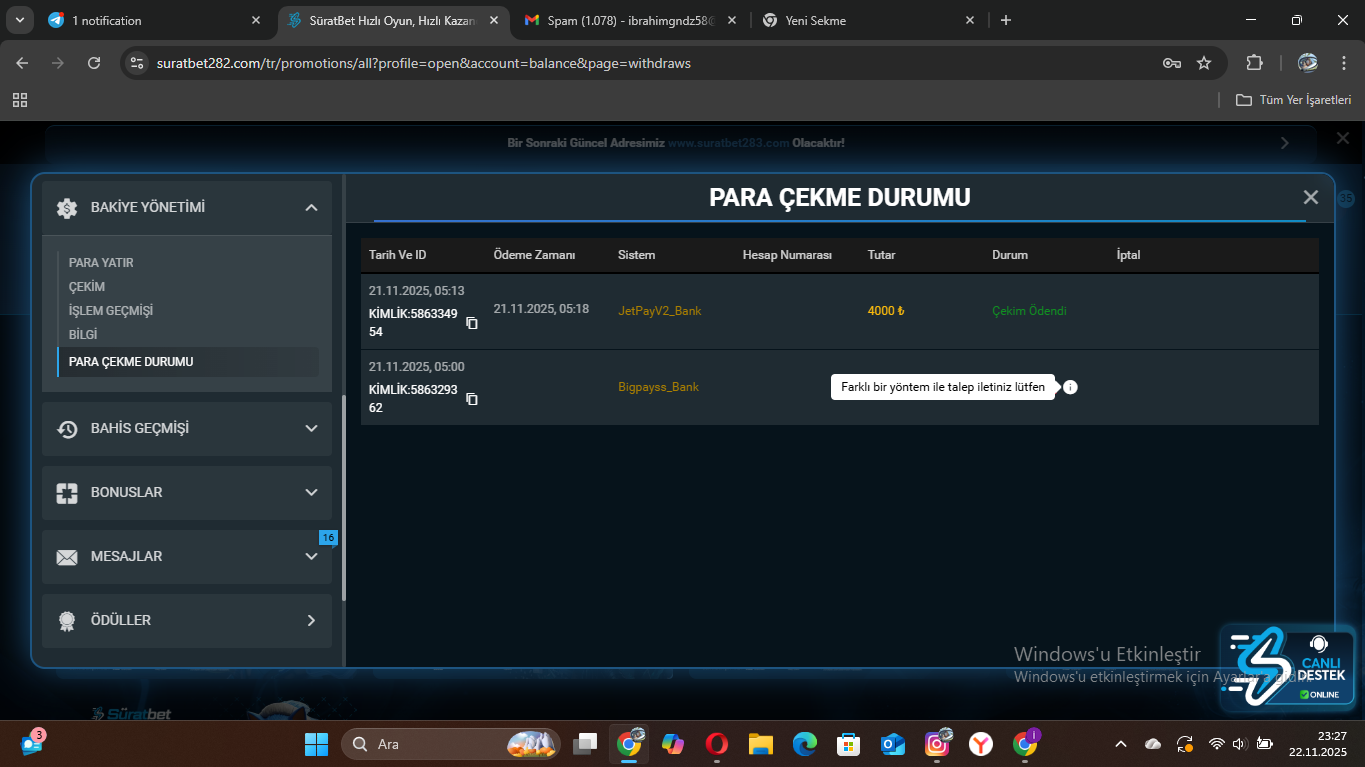Expand the Bonuslar section

click(311, 492)
